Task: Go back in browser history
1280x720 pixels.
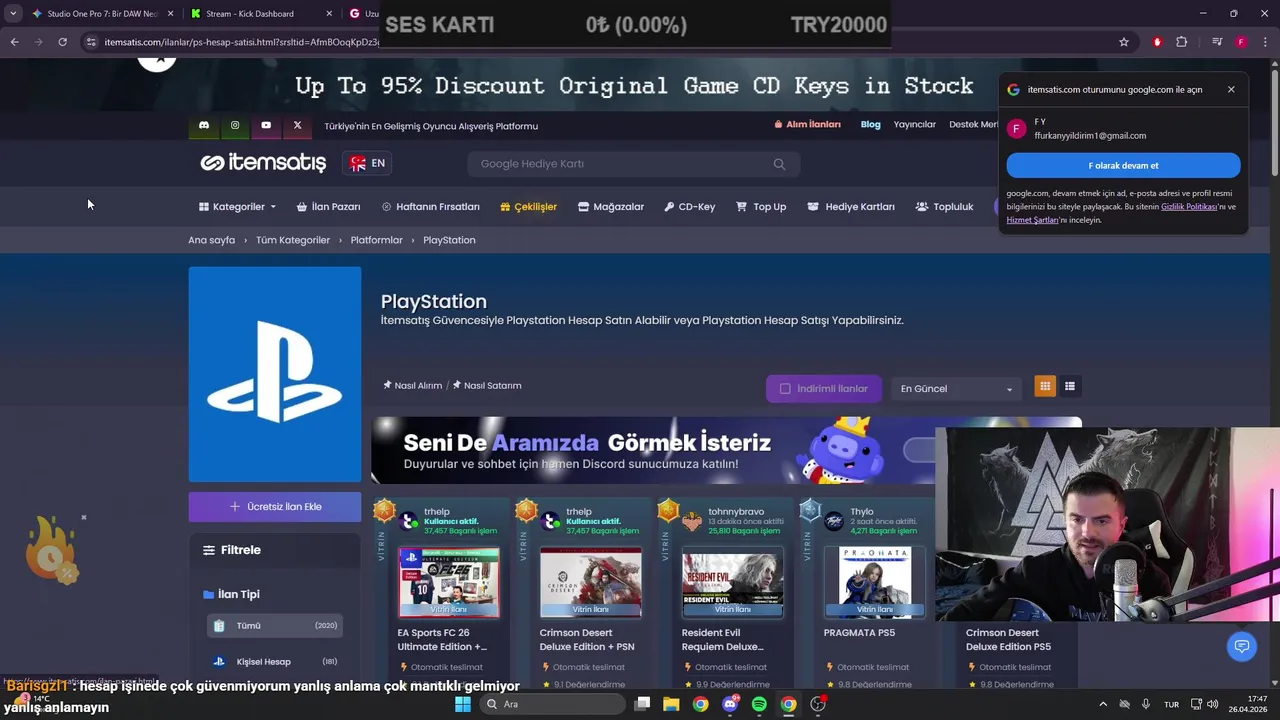Action: [14, 42]
